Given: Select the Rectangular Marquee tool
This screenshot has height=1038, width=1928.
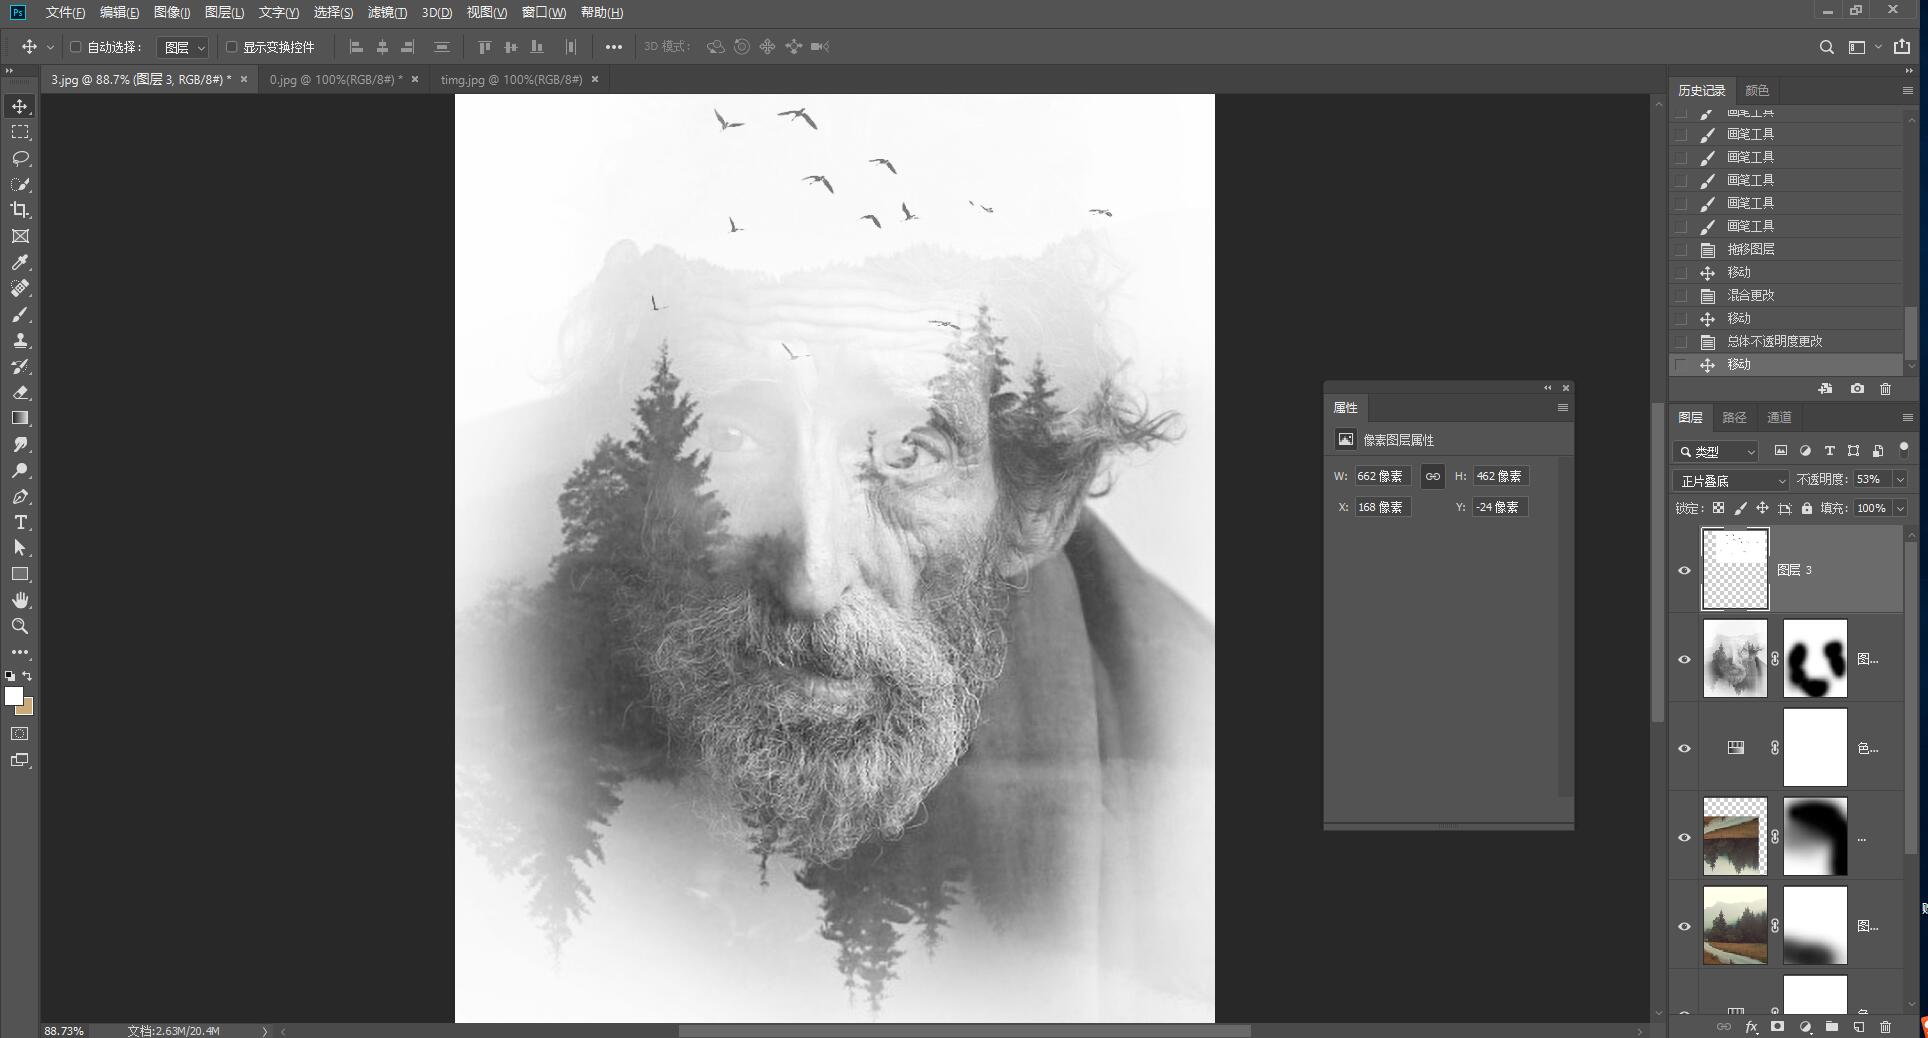Looking at the screenshot, I should tap(20, 132).
